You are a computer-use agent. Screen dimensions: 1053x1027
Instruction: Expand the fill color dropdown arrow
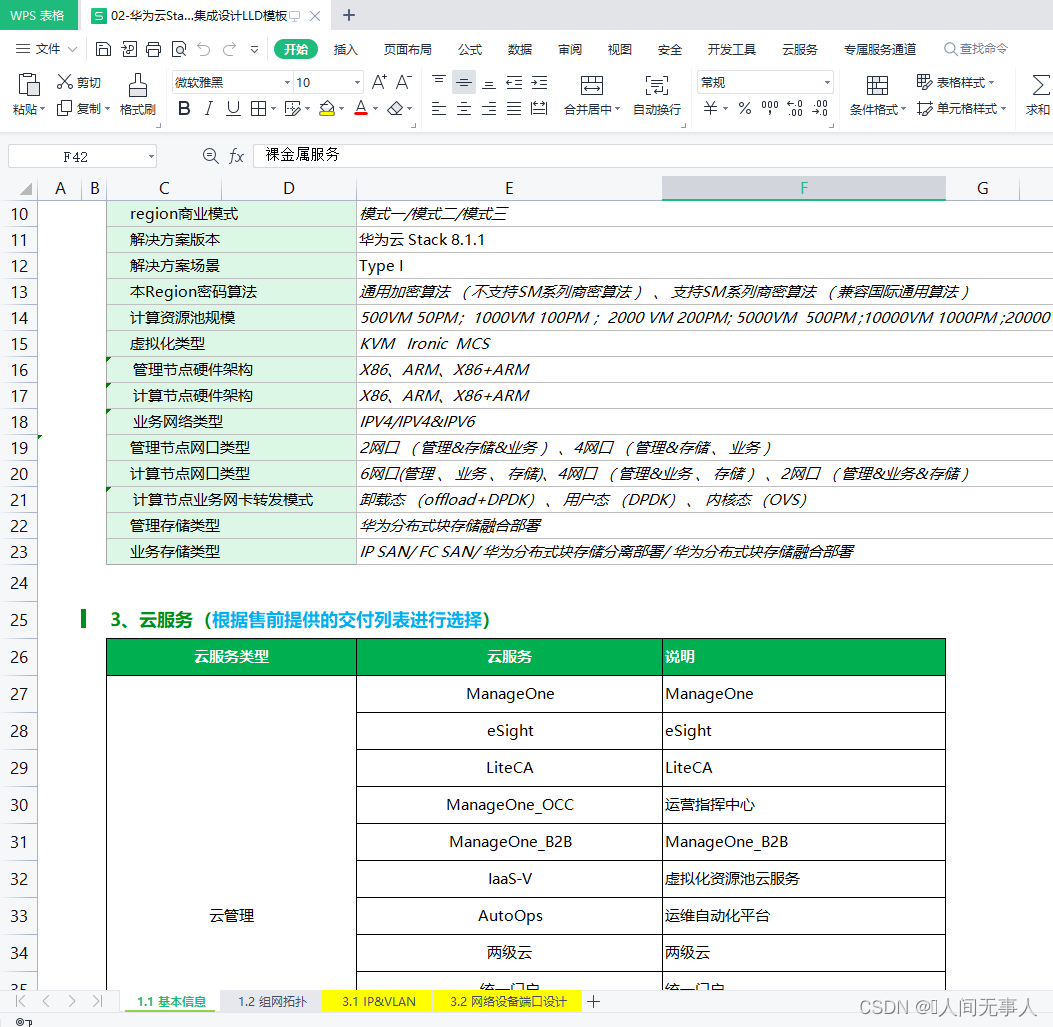(x=342, y=108)
